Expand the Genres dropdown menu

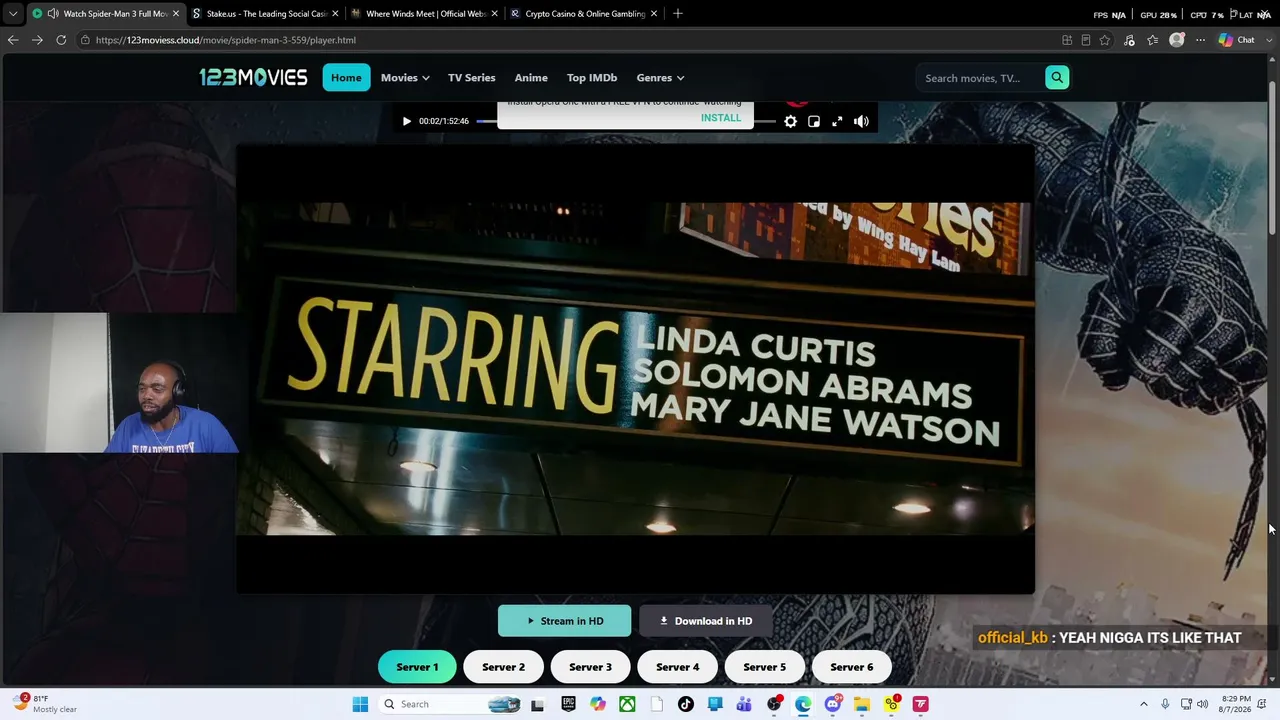[660, 77]
